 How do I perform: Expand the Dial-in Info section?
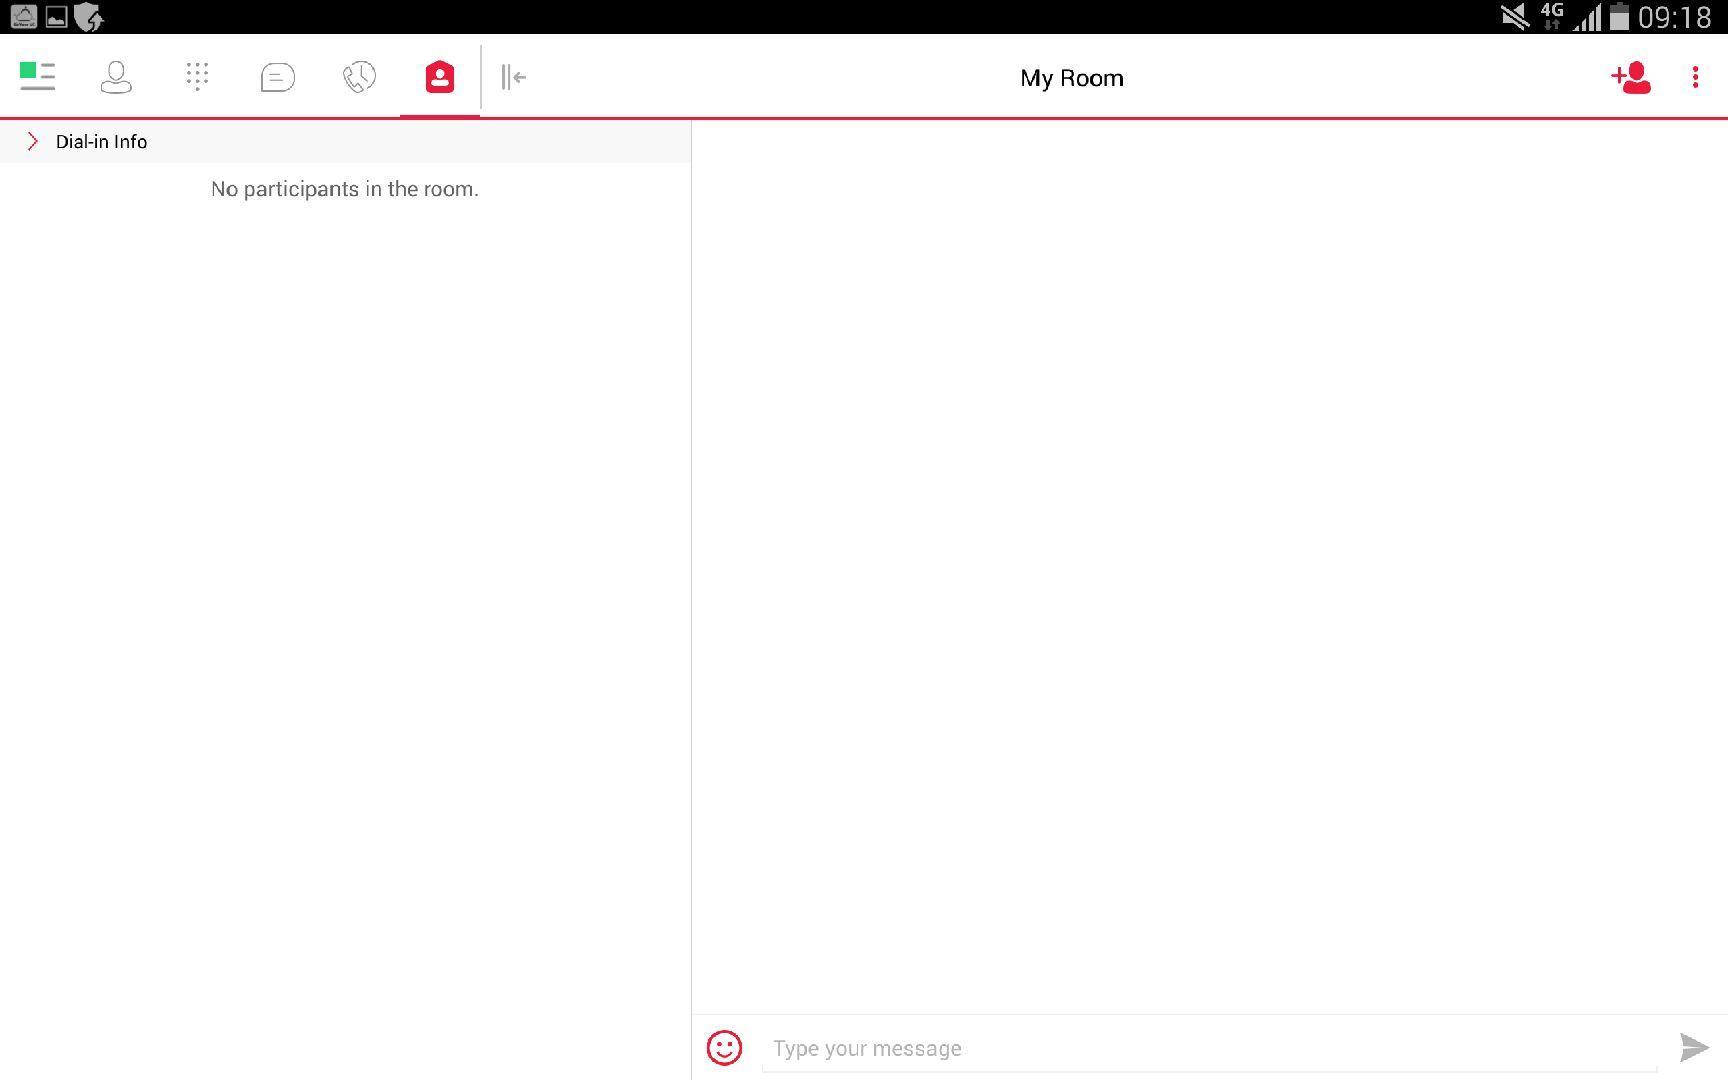click(345, 141)
